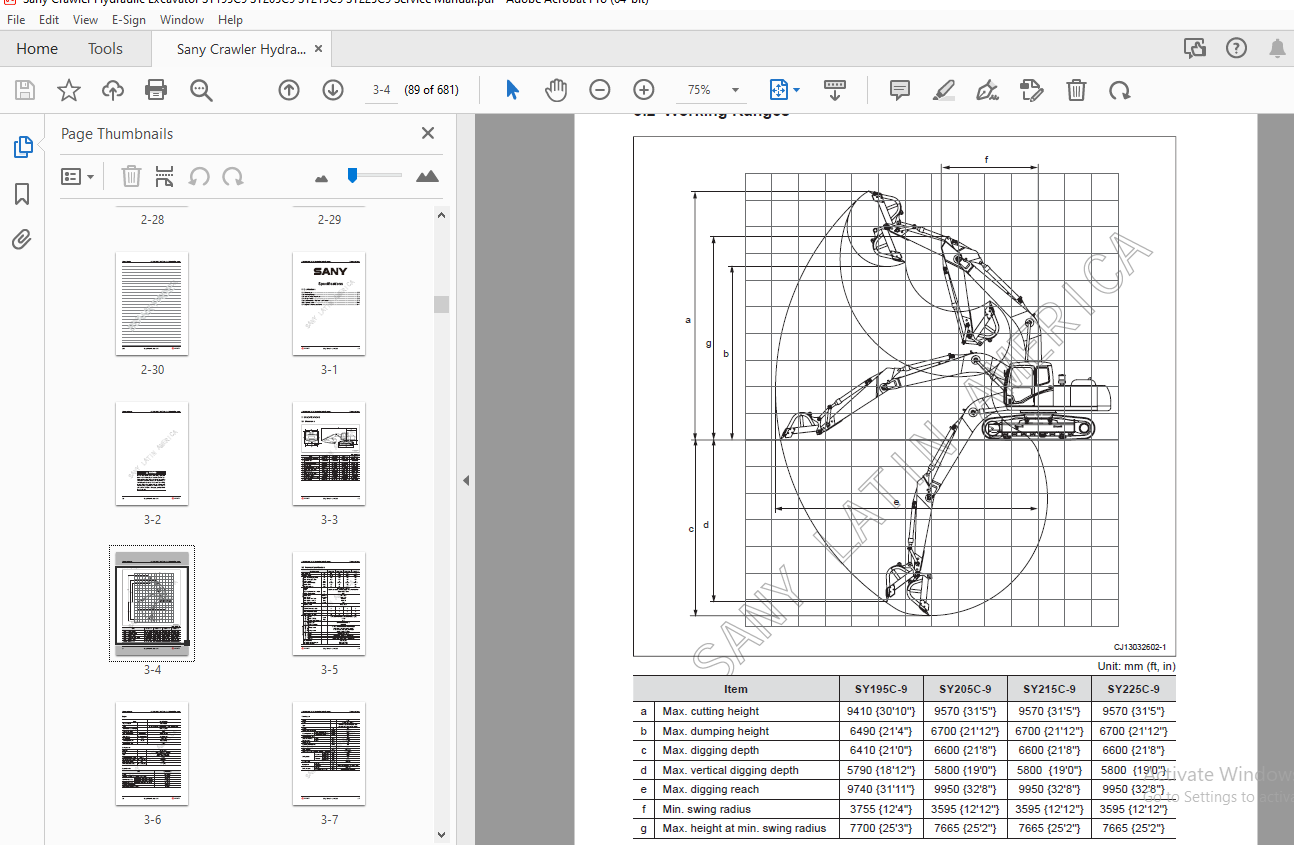This screenshot has width=1294, height=845.
Task: Delete page with toolbar trash icon
Action: tap(1076, 90)
